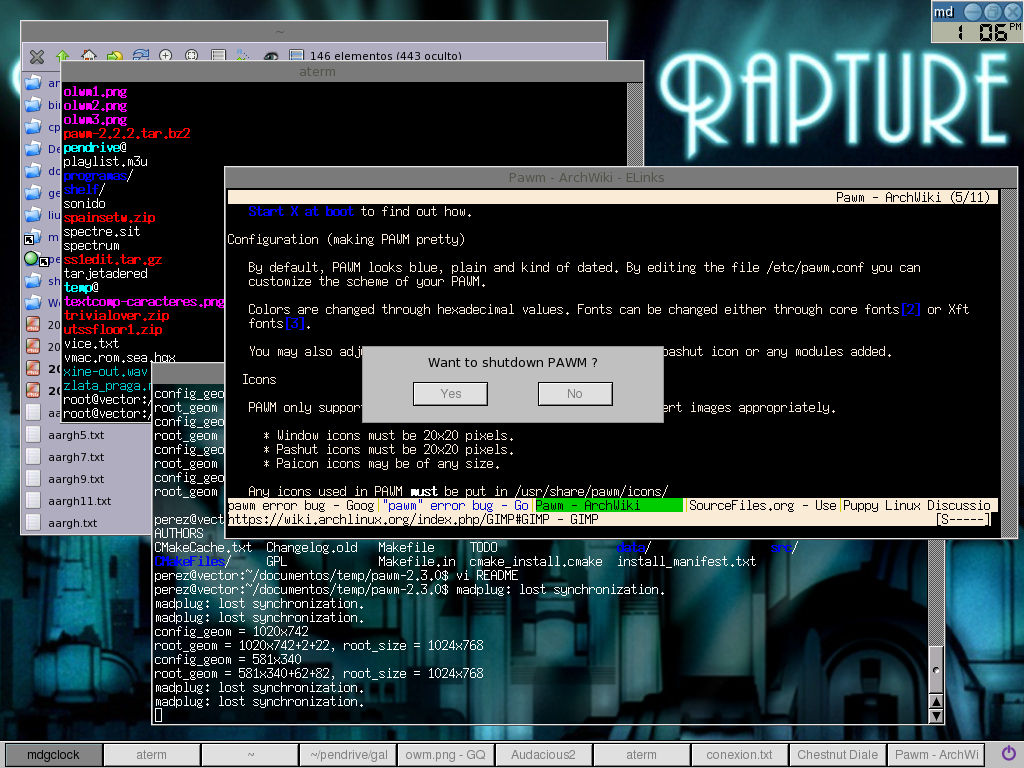This screenshot has height=768, width=1024.
Task: Refresh the directory listing with blue arrows icon
Action: pos(140,56)
